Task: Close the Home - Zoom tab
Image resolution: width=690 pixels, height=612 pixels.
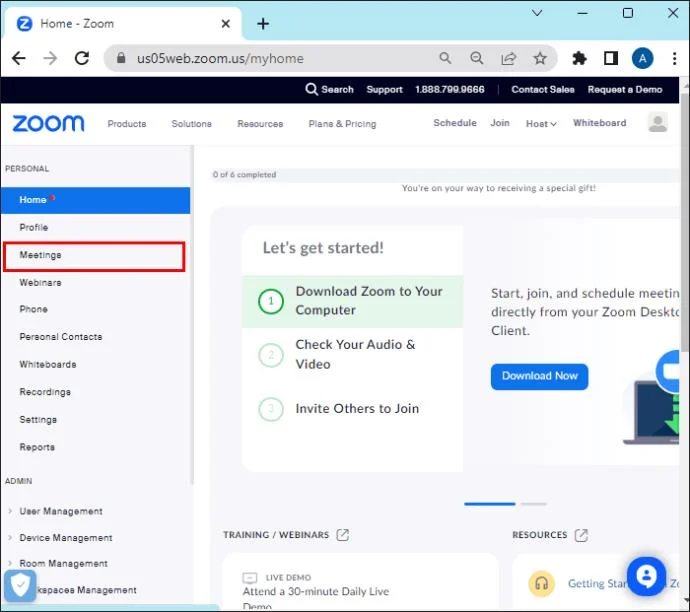Action: pyautogui.click(x=225, y=23)
